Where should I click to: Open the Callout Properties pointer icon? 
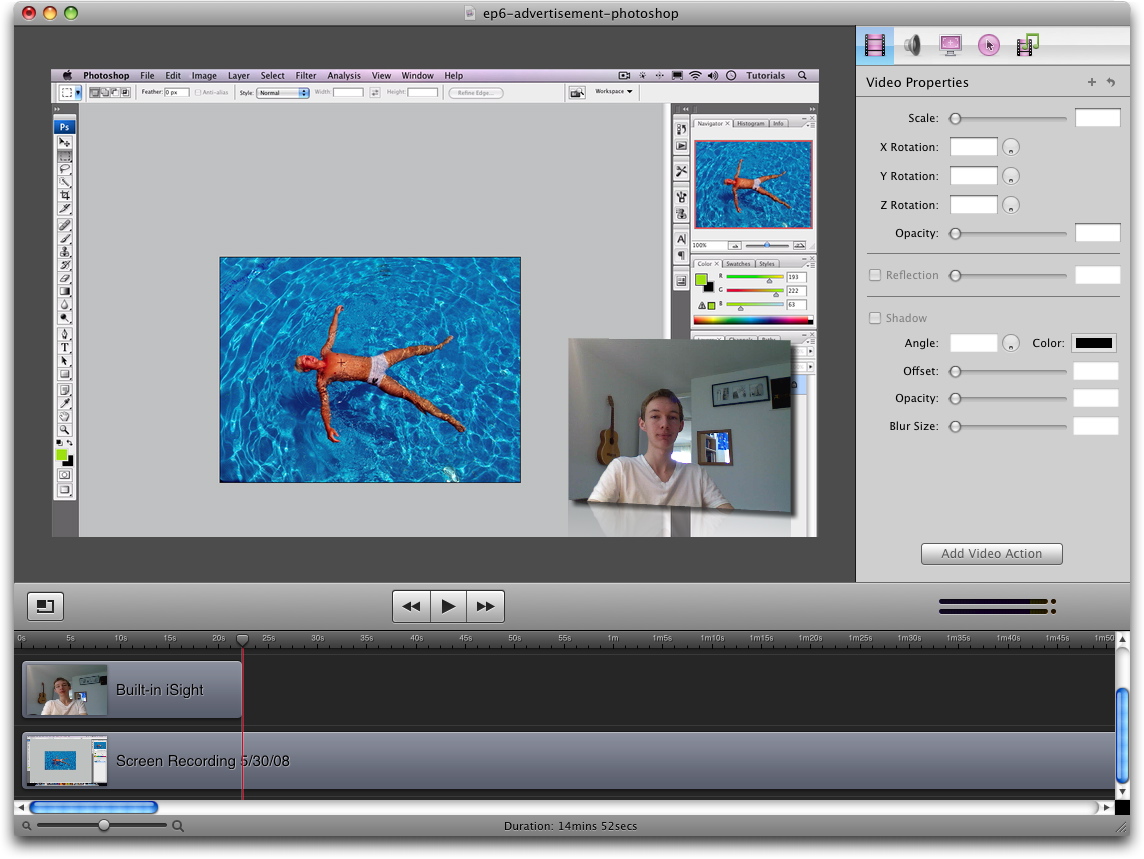click(x=988, y=45)
